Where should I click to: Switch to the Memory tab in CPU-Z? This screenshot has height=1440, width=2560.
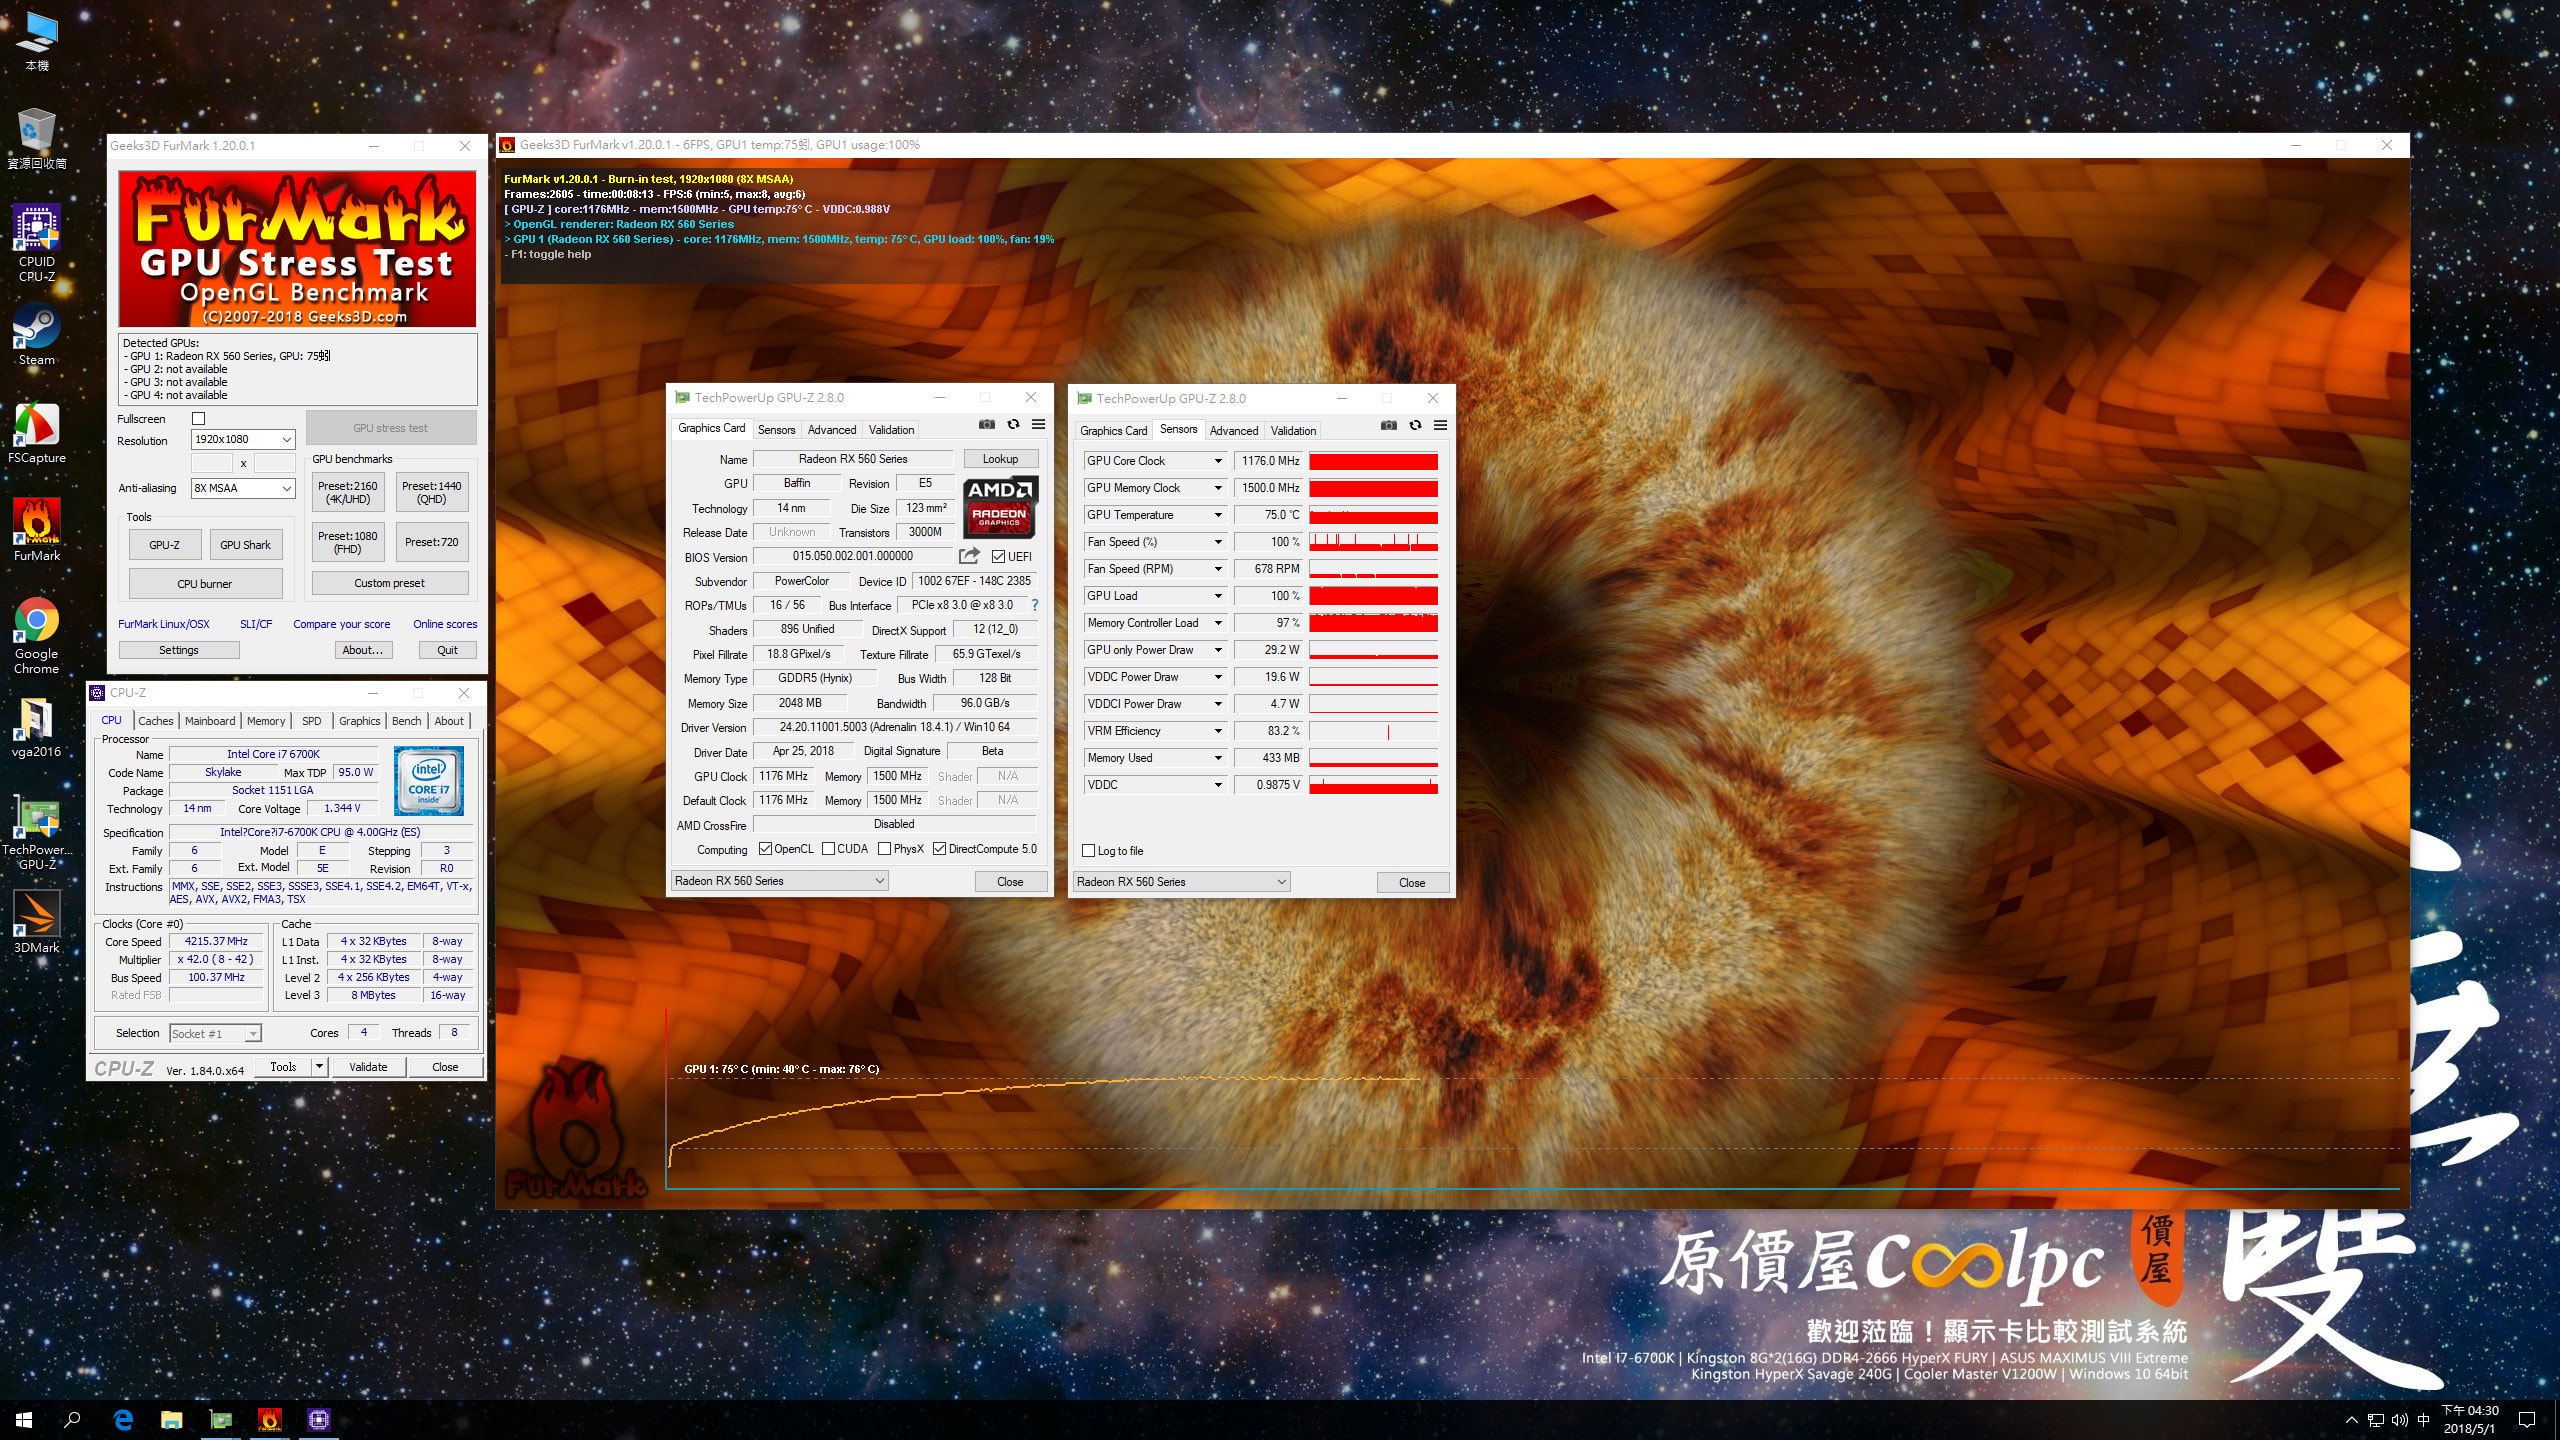pos(266,721)
